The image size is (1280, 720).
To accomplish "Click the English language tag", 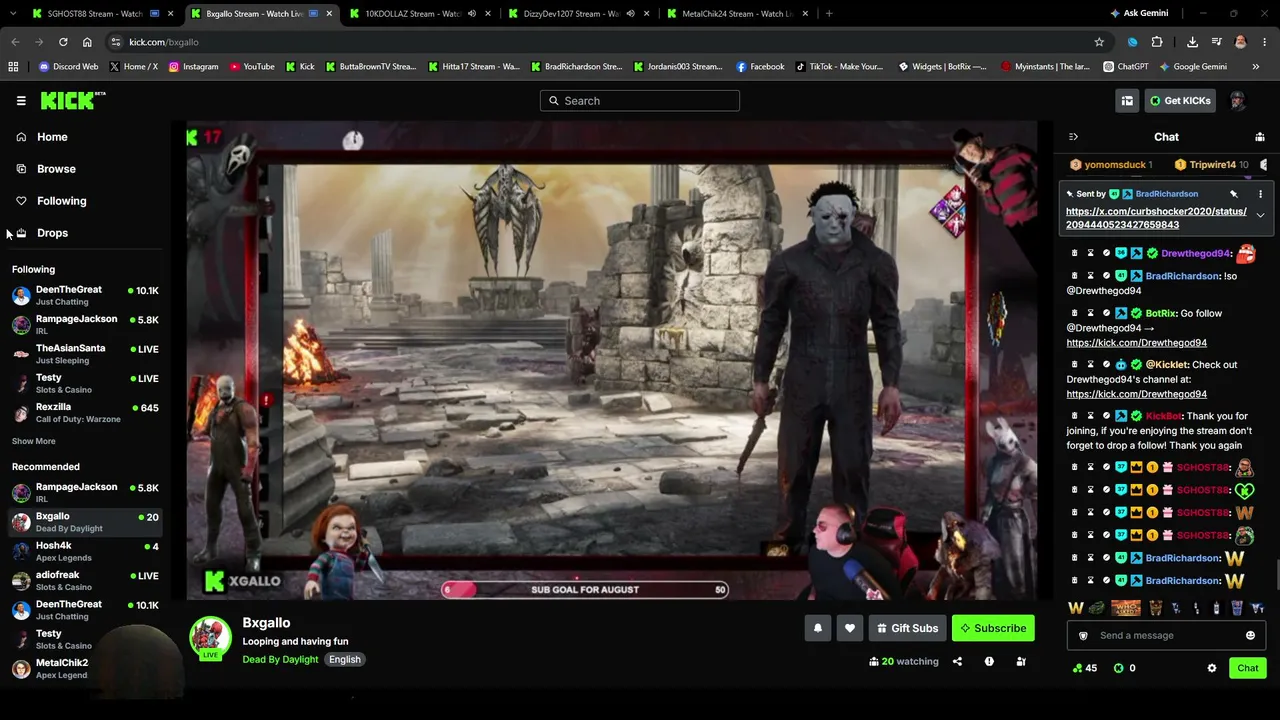I will point(344,659).
